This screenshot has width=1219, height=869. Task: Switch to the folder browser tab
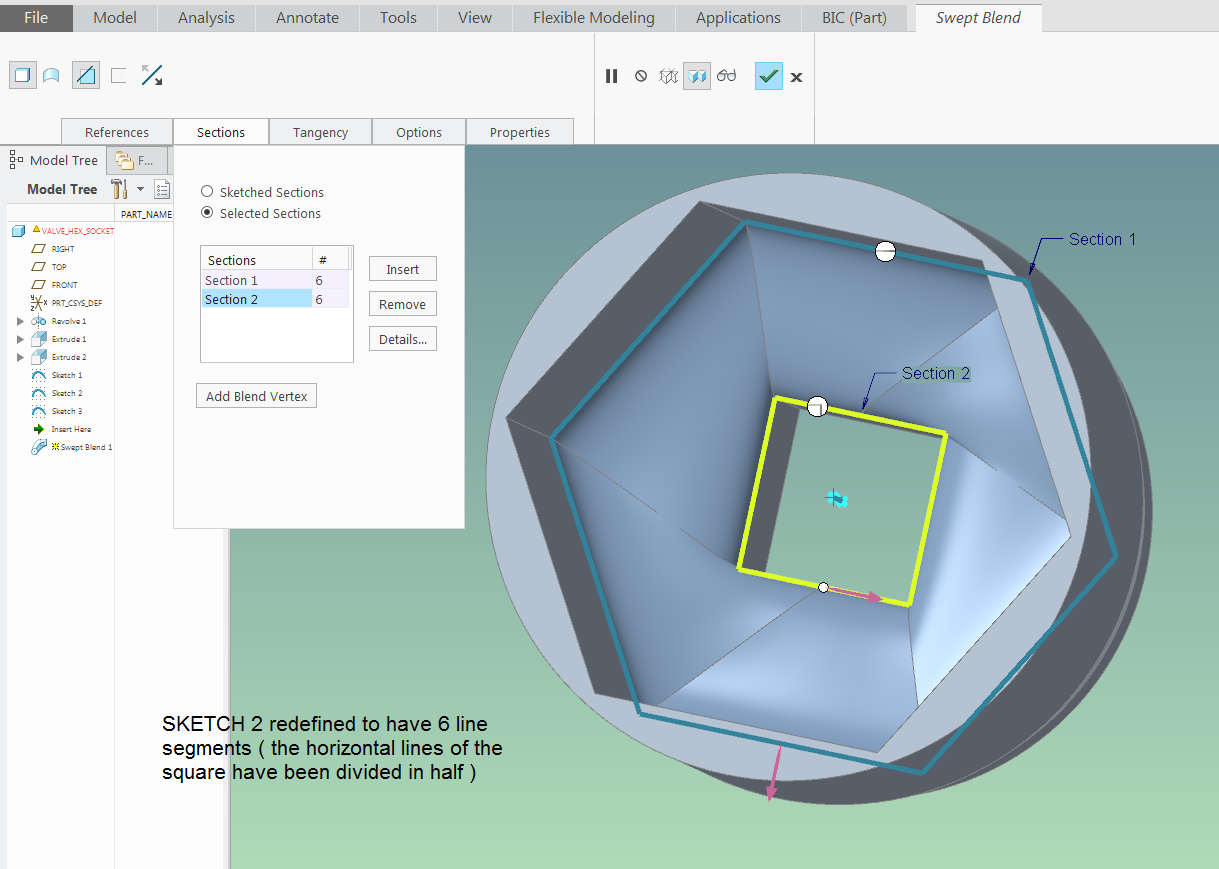tap(136, 160)
